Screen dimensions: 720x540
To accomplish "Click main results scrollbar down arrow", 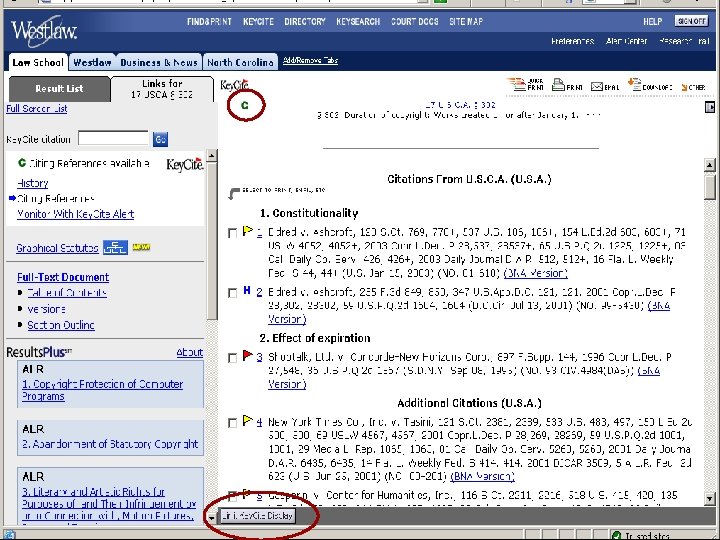I will click(x=709, y=498).
